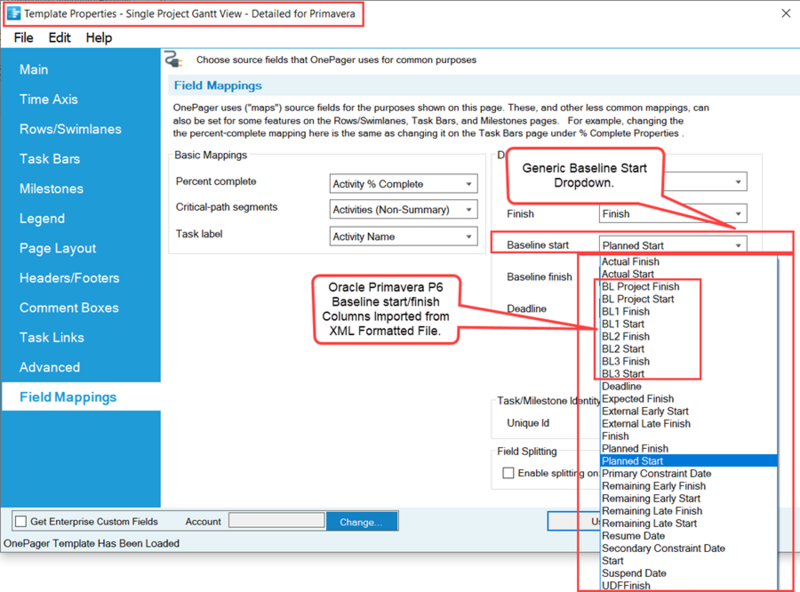Screen dimensions: 800x592
Task: Go to the Task Bars tab
Action: pyautogui.click(x=49, y=159)
